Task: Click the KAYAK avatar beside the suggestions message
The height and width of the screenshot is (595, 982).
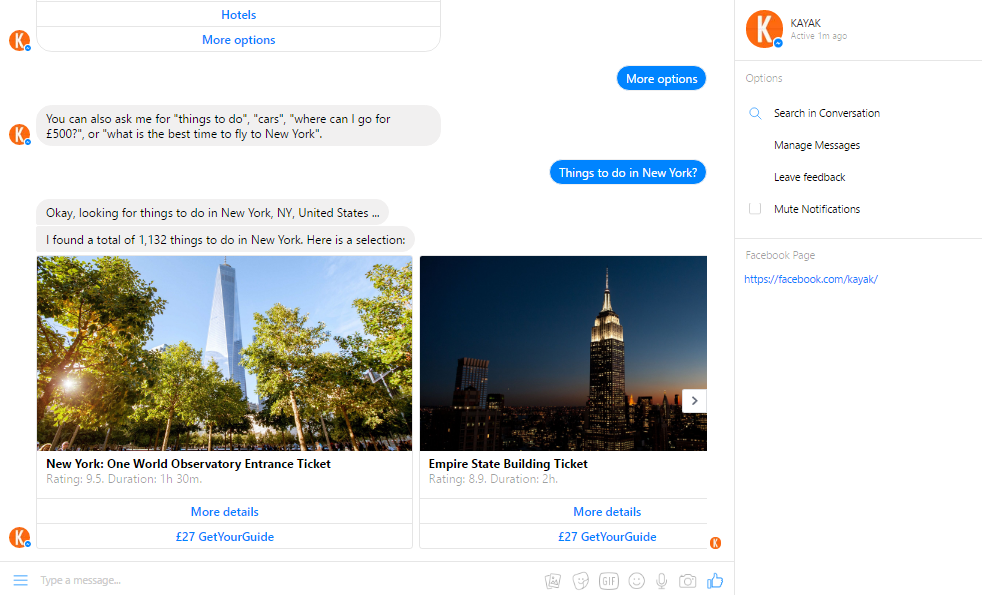Action: [19, 135]
